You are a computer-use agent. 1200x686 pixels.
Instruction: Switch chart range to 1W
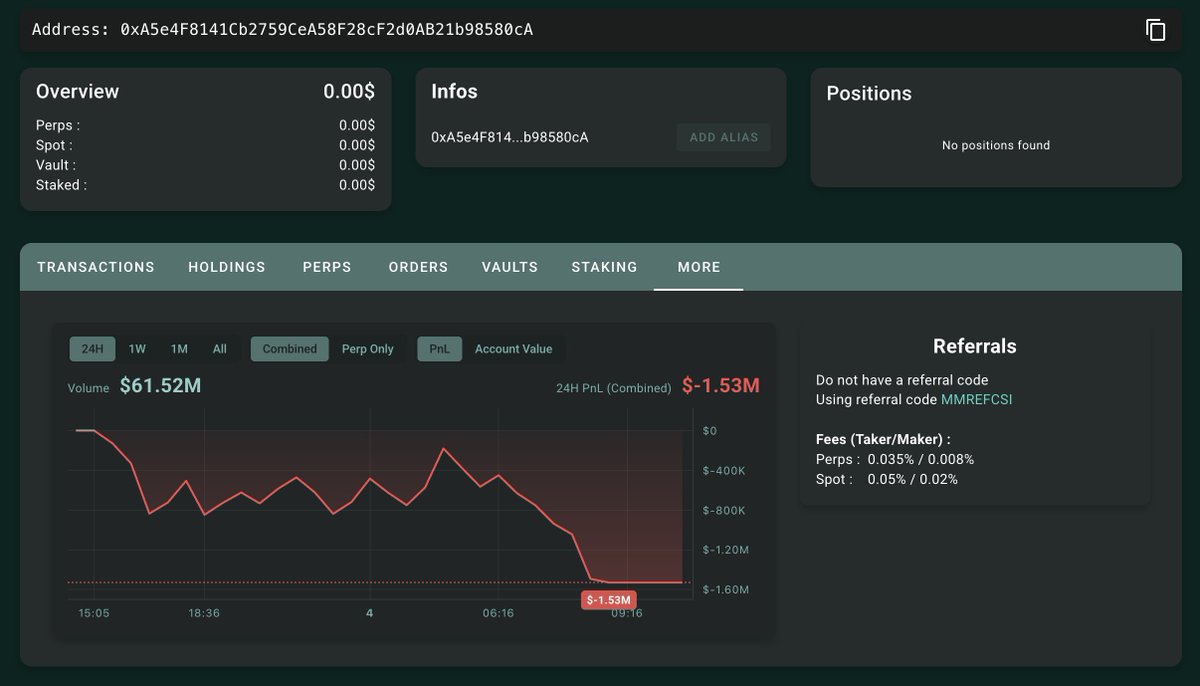[137, 349]
